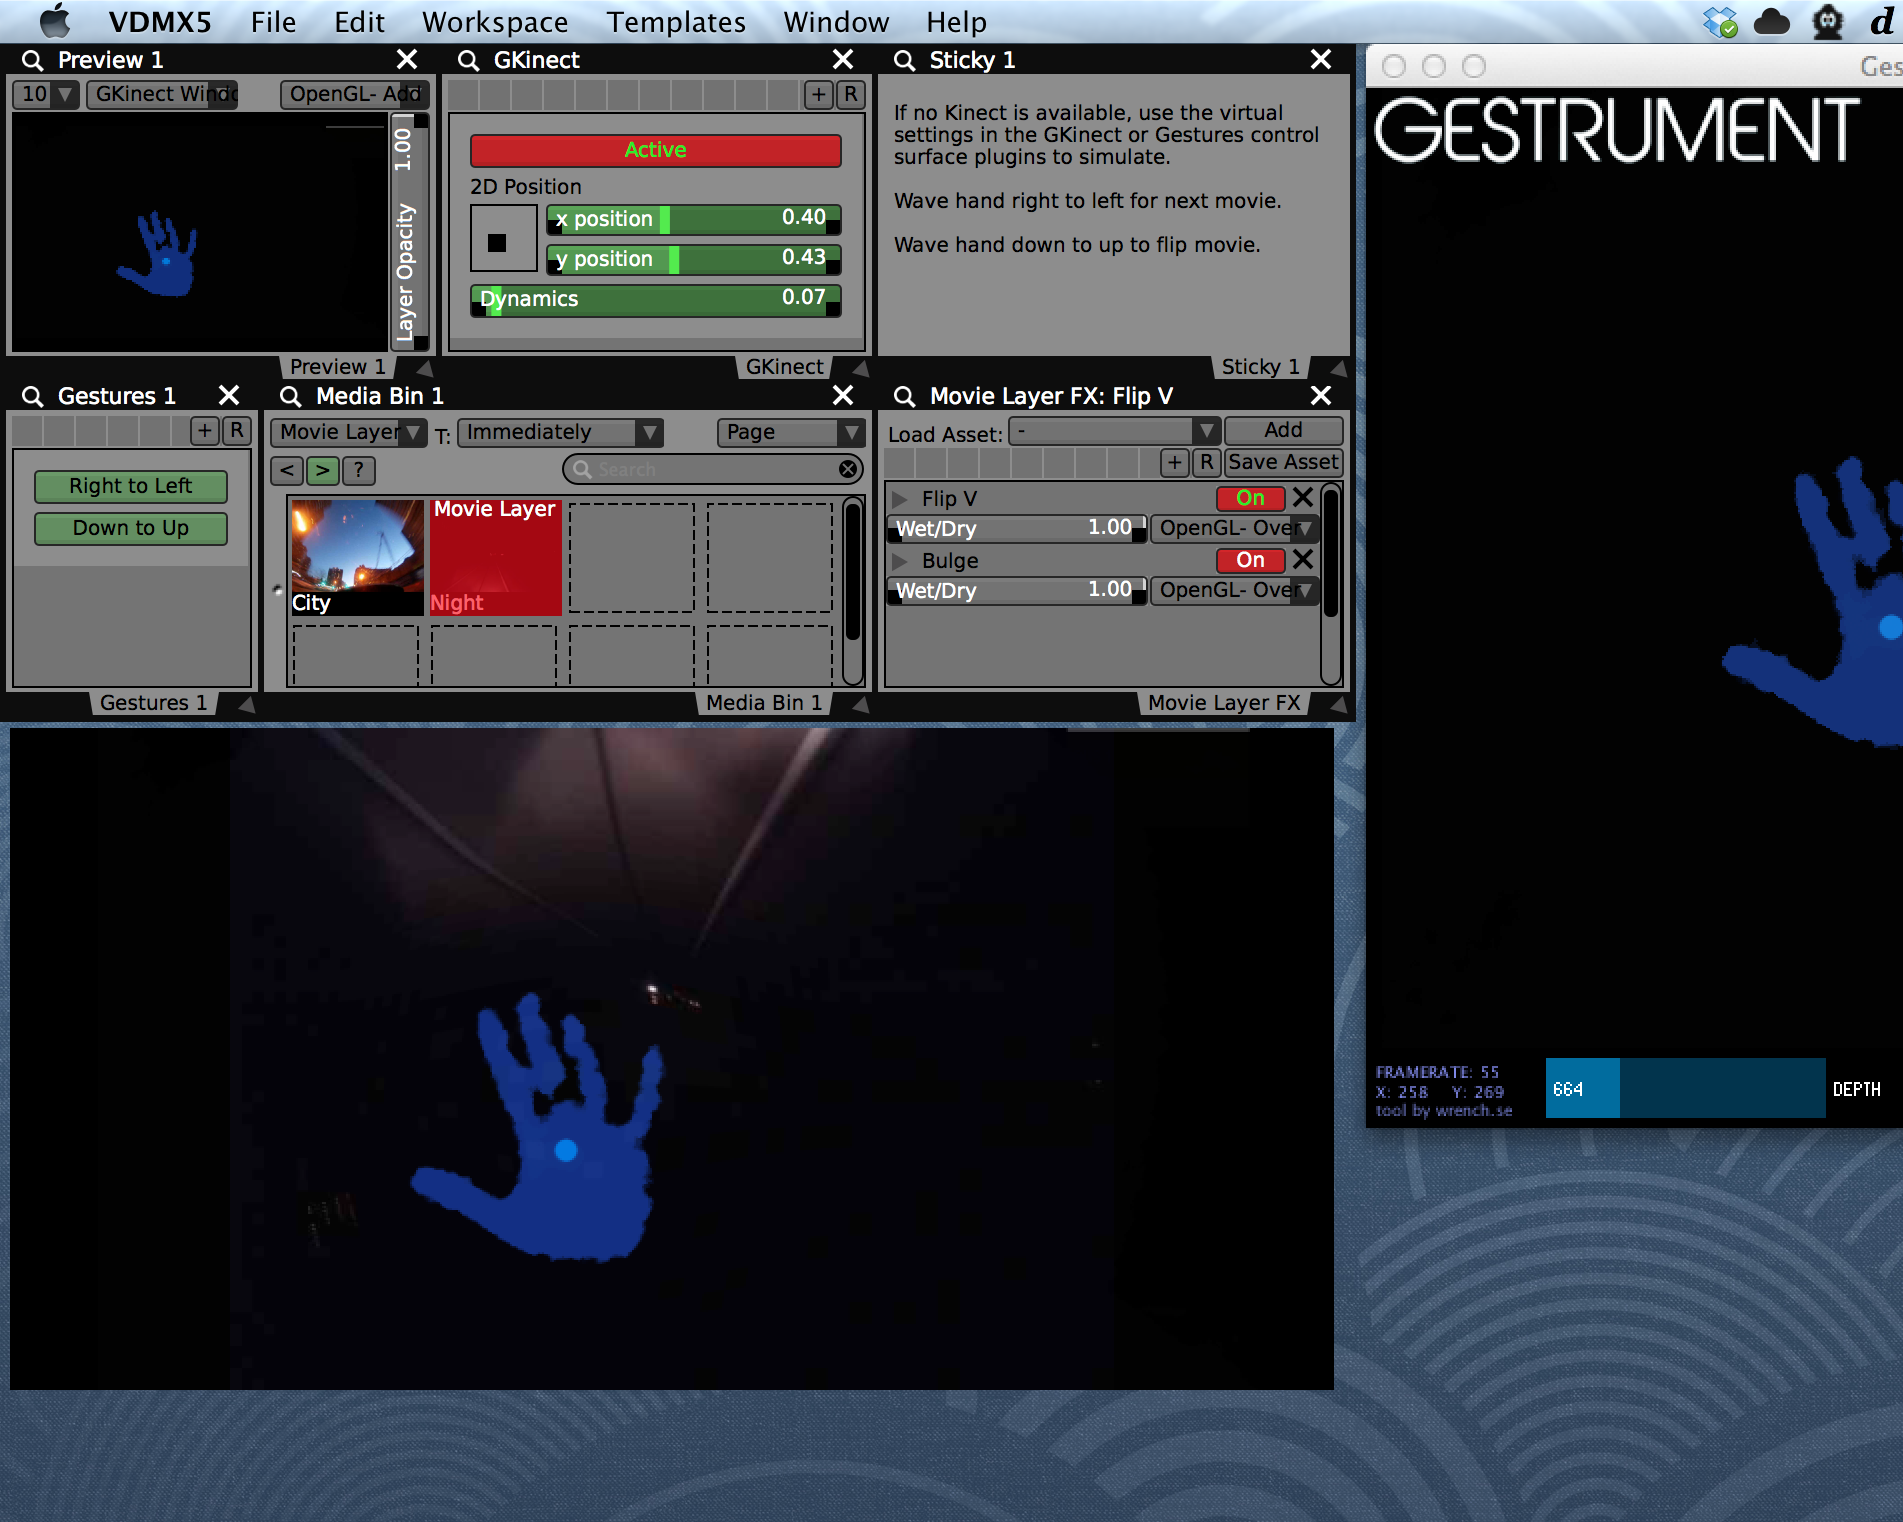Viewport: 1903px width, 1522px height.
Task: Toggle Flip V effect On
Action: (1250, 498)
